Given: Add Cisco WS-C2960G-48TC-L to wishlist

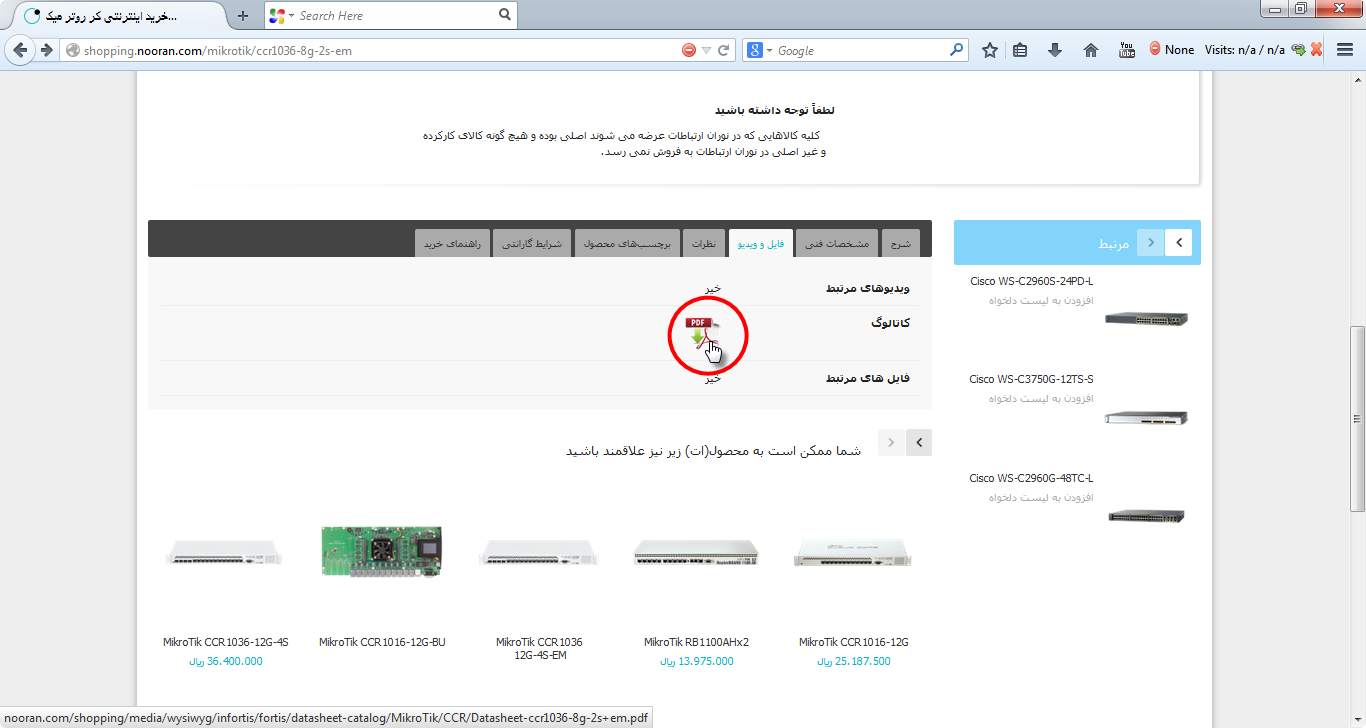Looking at the screenshot, I should click(x=1041, y=497).
